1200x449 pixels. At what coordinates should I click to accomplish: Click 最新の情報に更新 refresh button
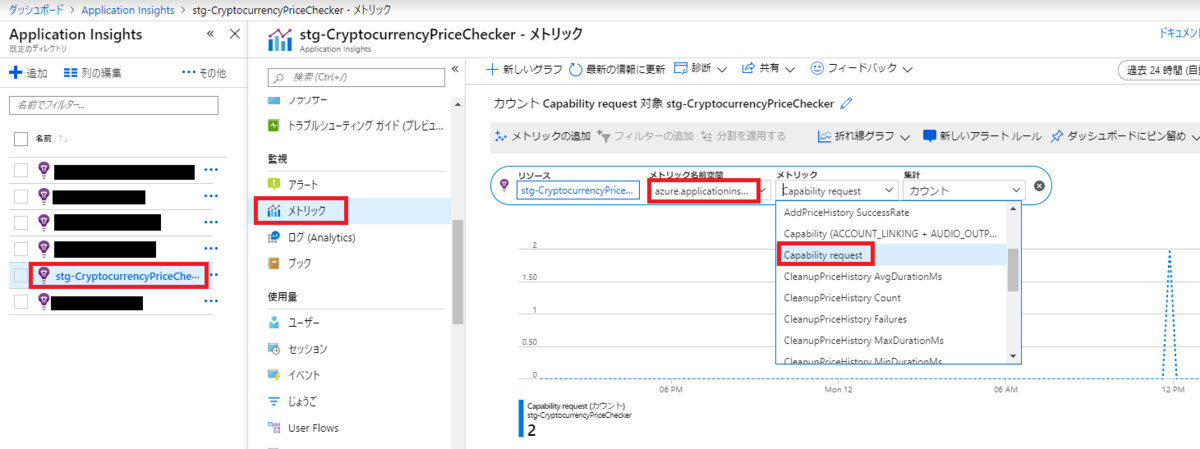(x=617, y=69)
